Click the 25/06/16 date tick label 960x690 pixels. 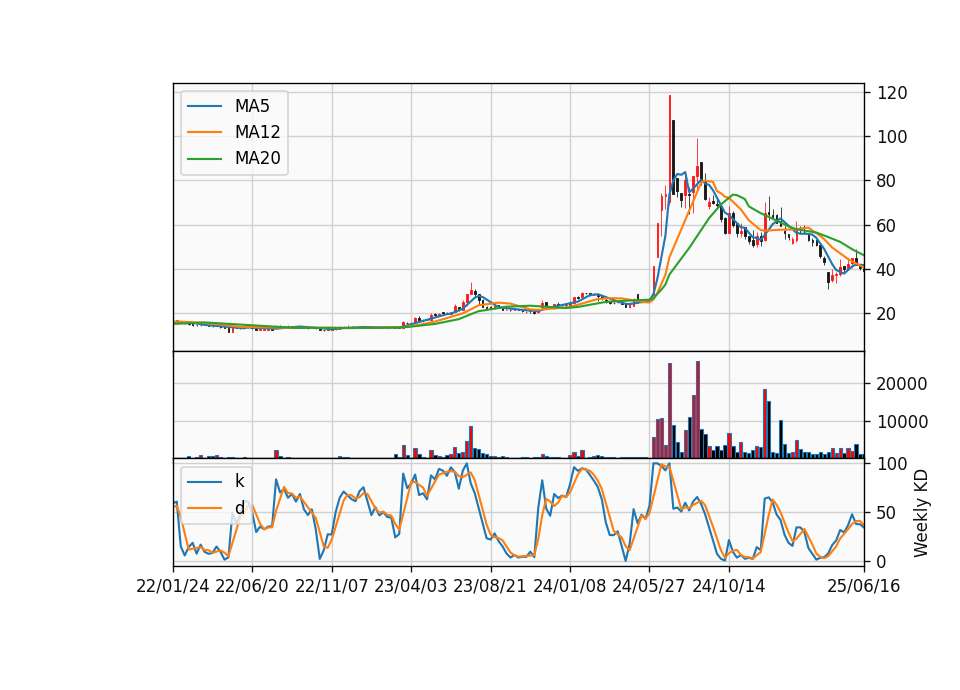coord(863,586)
